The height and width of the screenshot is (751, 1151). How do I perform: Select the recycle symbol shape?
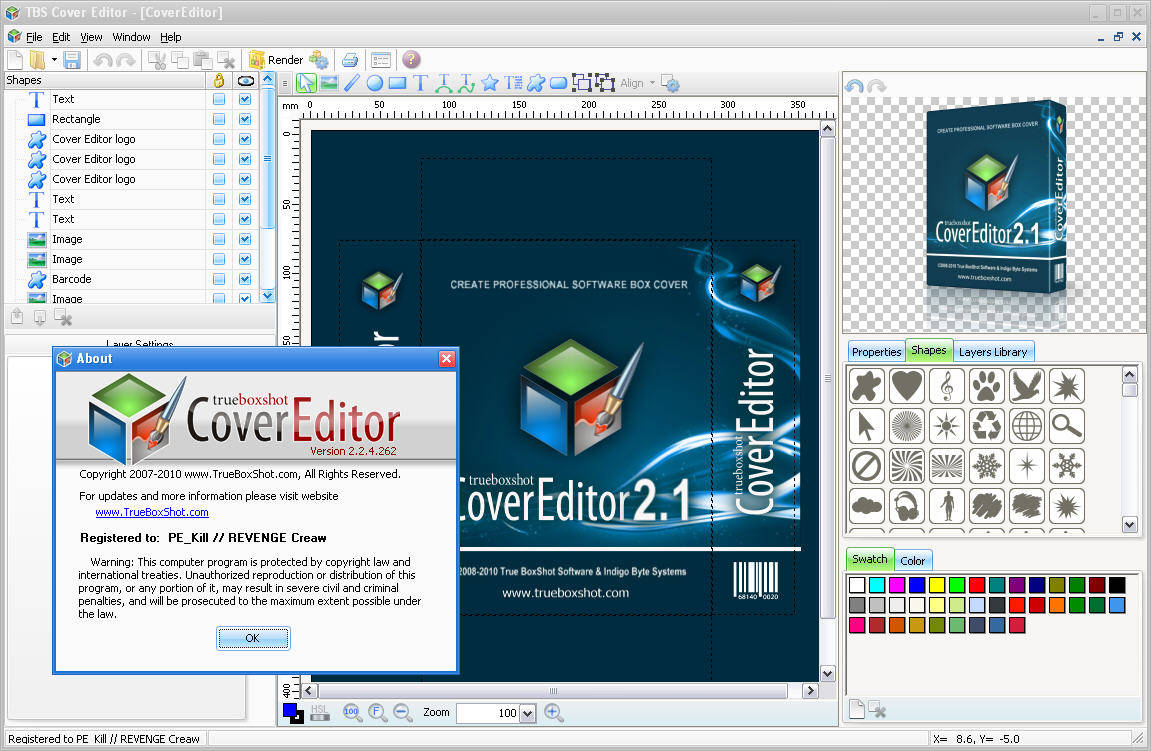point(987,425)
